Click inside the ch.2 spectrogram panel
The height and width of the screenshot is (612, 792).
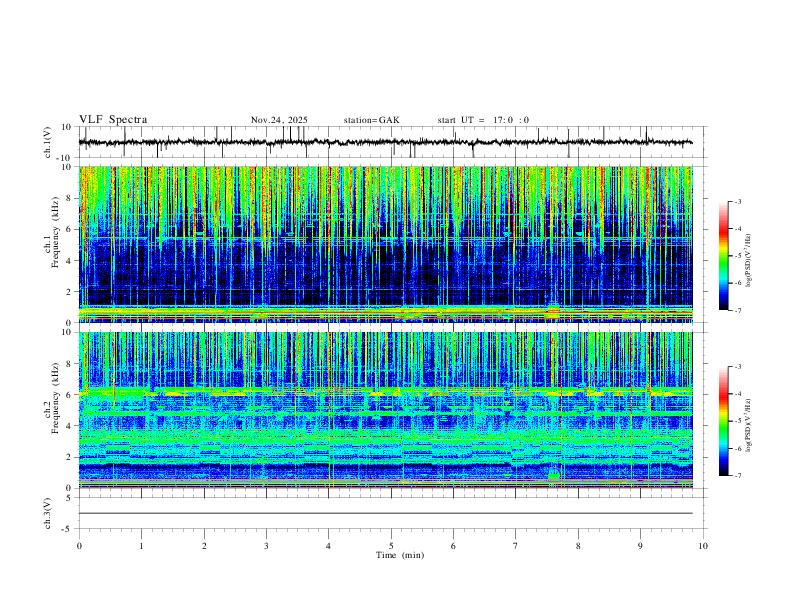coord(385,410)
